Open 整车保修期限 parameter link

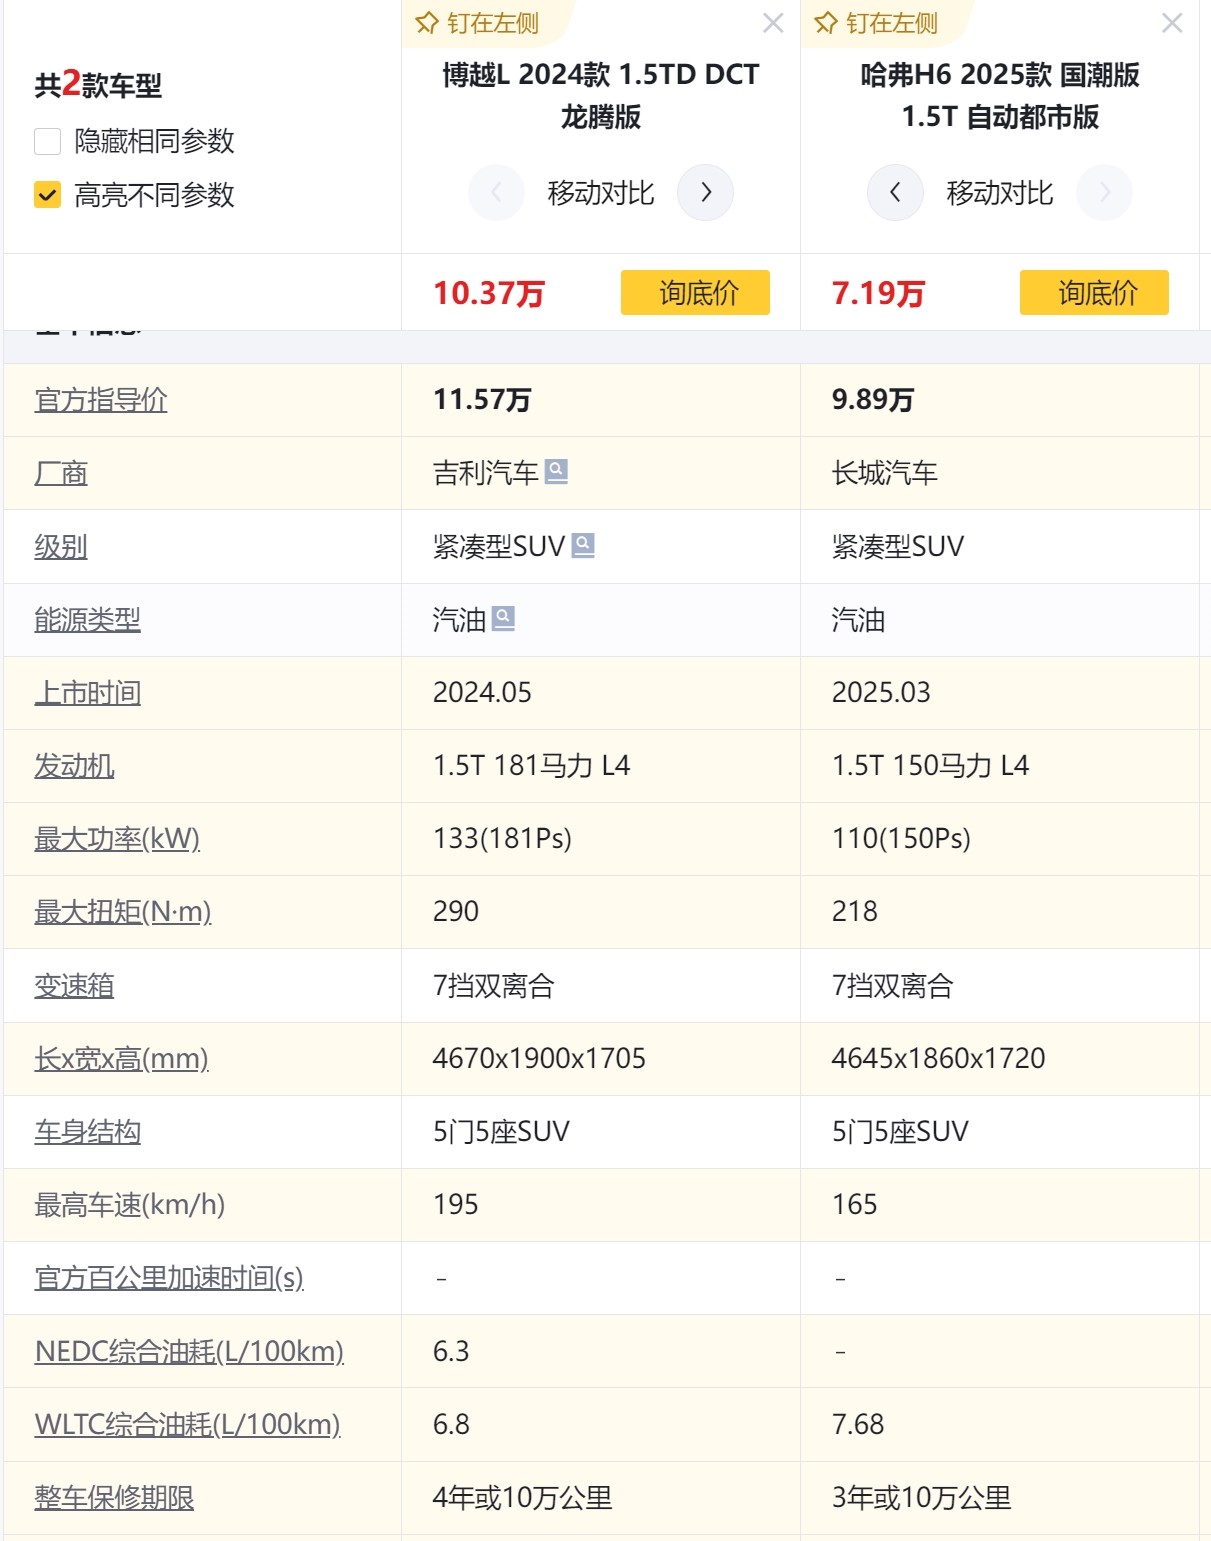click(x=115, y=1498)
